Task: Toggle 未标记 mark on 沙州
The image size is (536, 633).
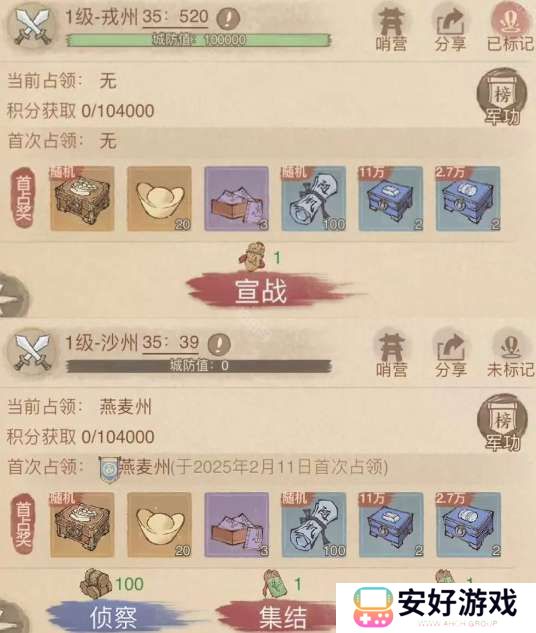Action: coord(510,354)
